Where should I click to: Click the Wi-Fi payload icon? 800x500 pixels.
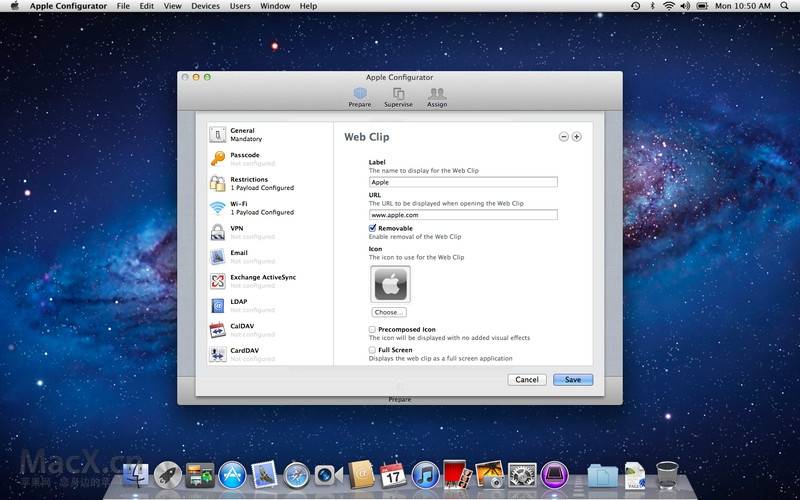click(217, 208)
